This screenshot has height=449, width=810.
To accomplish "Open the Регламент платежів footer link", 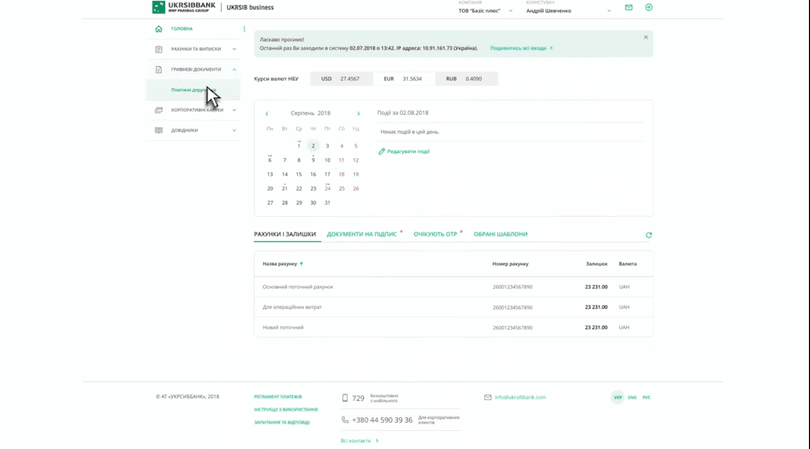I will (277, 397).
